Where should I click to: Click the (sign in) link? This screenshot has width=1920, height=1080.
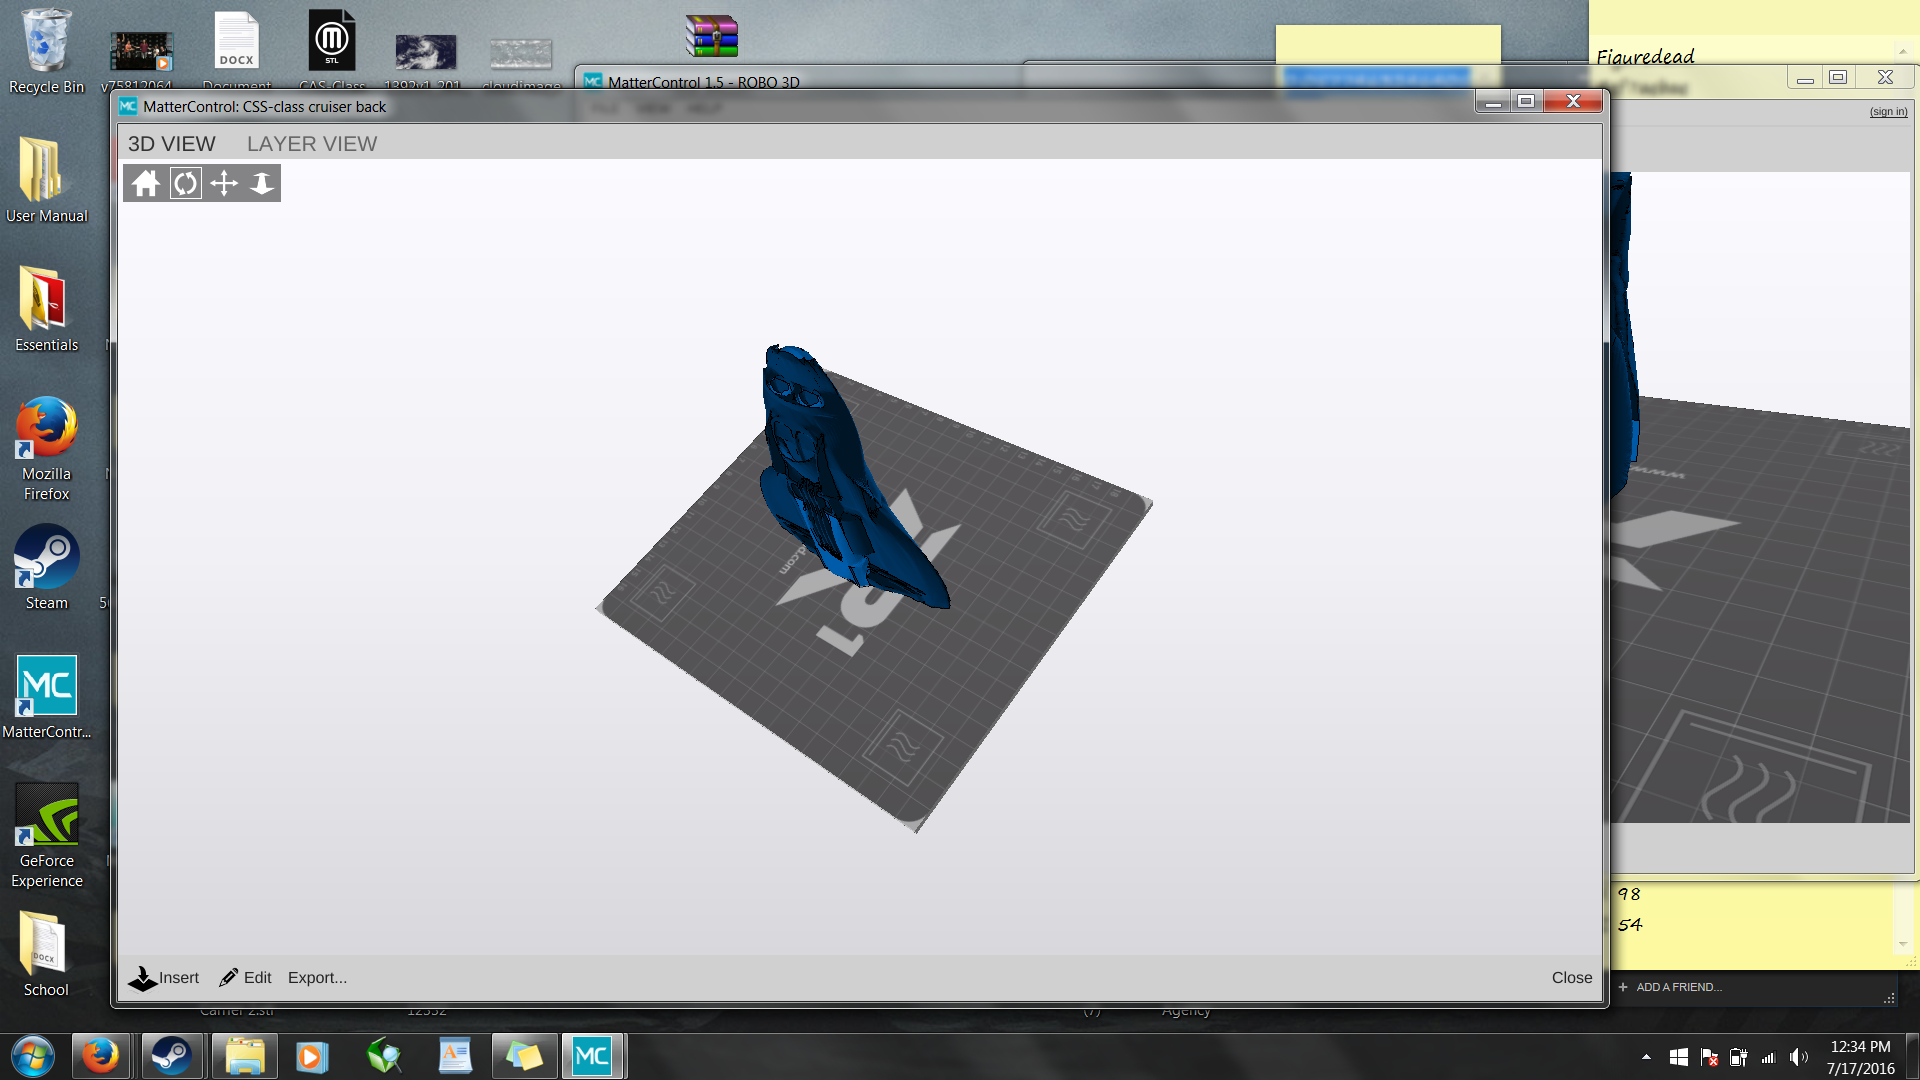[x=1888, y=112]
